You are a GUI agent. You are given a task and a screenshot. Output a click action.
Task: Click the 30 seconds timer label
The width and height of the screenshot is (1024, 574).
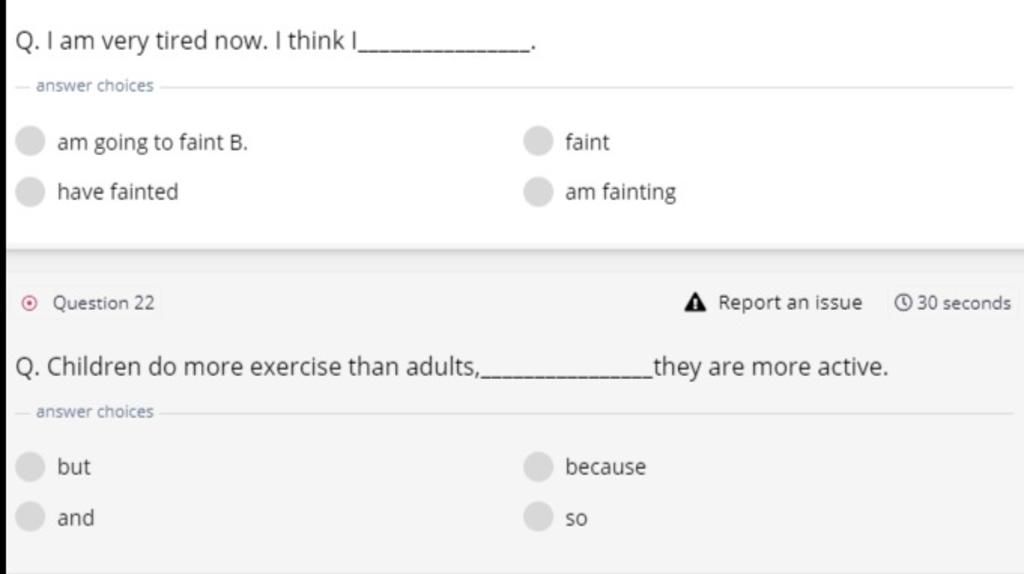tap(963, 302)
